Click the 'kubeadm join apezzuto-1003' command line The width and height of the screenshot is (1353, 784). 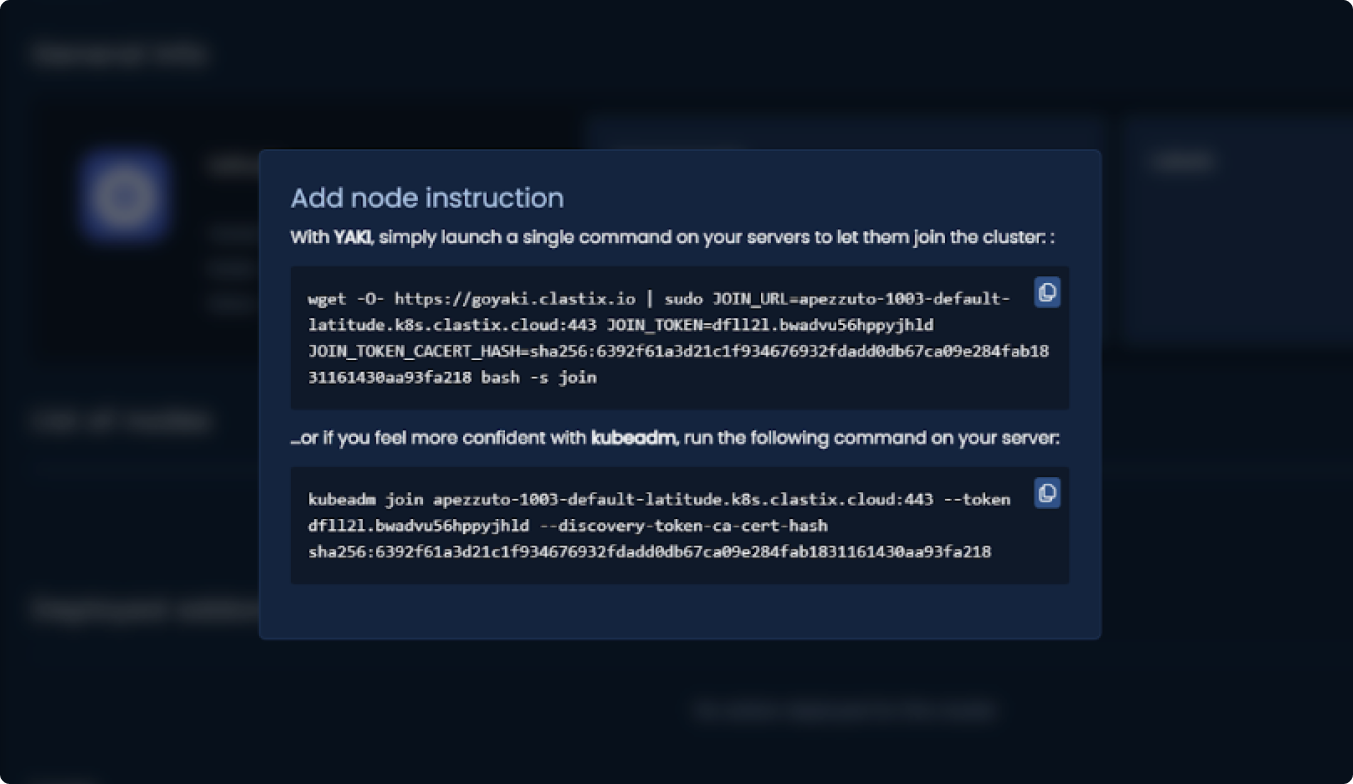point(659,499)
